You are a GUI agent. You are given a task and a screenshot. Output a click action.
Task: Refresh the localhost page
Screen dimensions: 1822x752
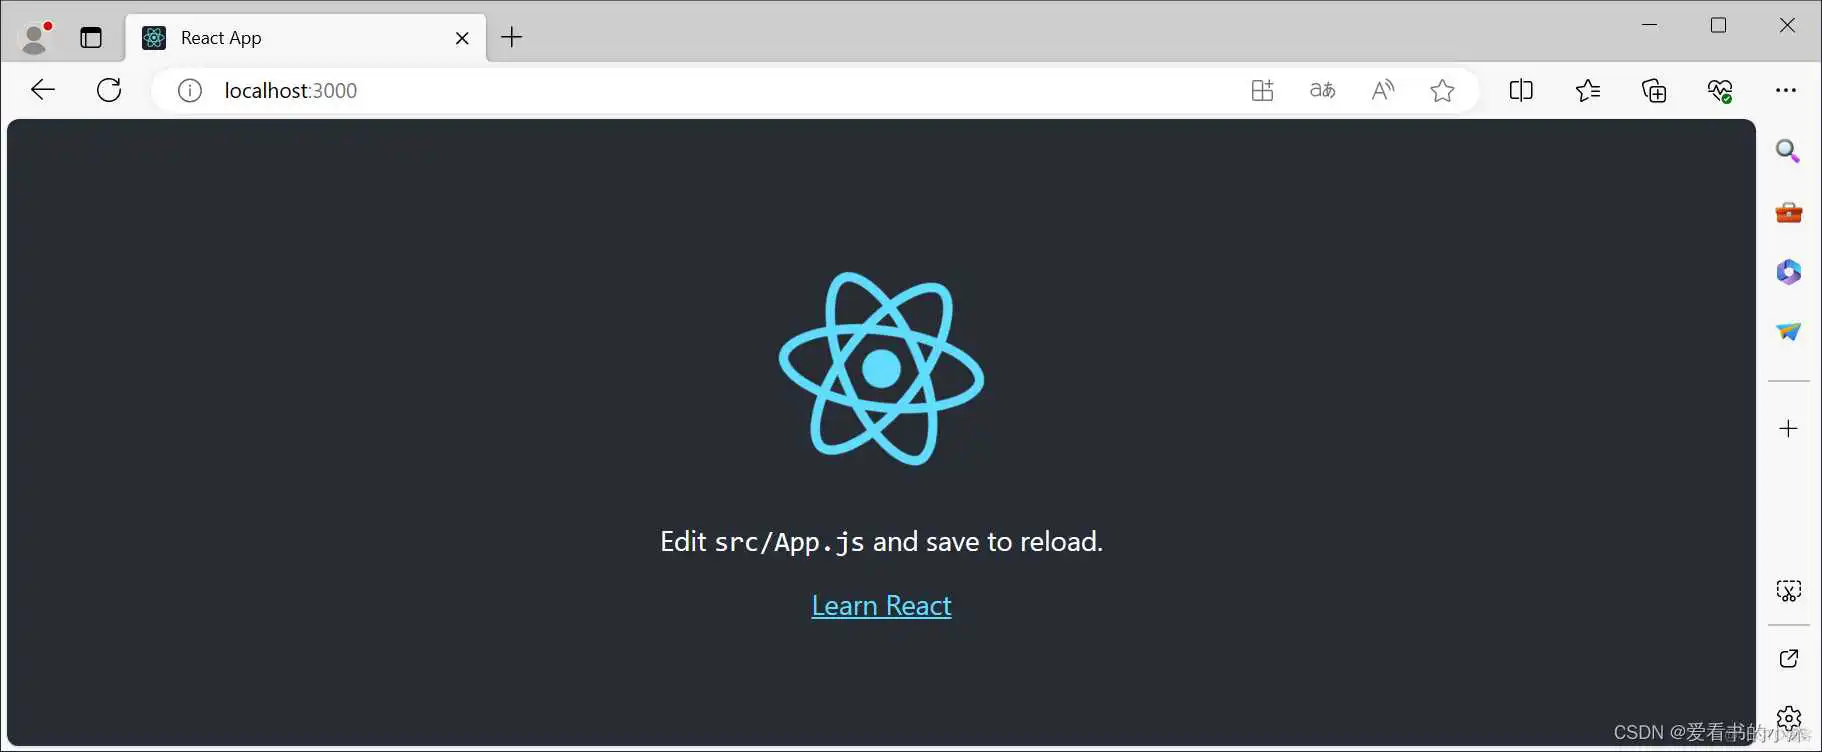click(x=109, y=90)
